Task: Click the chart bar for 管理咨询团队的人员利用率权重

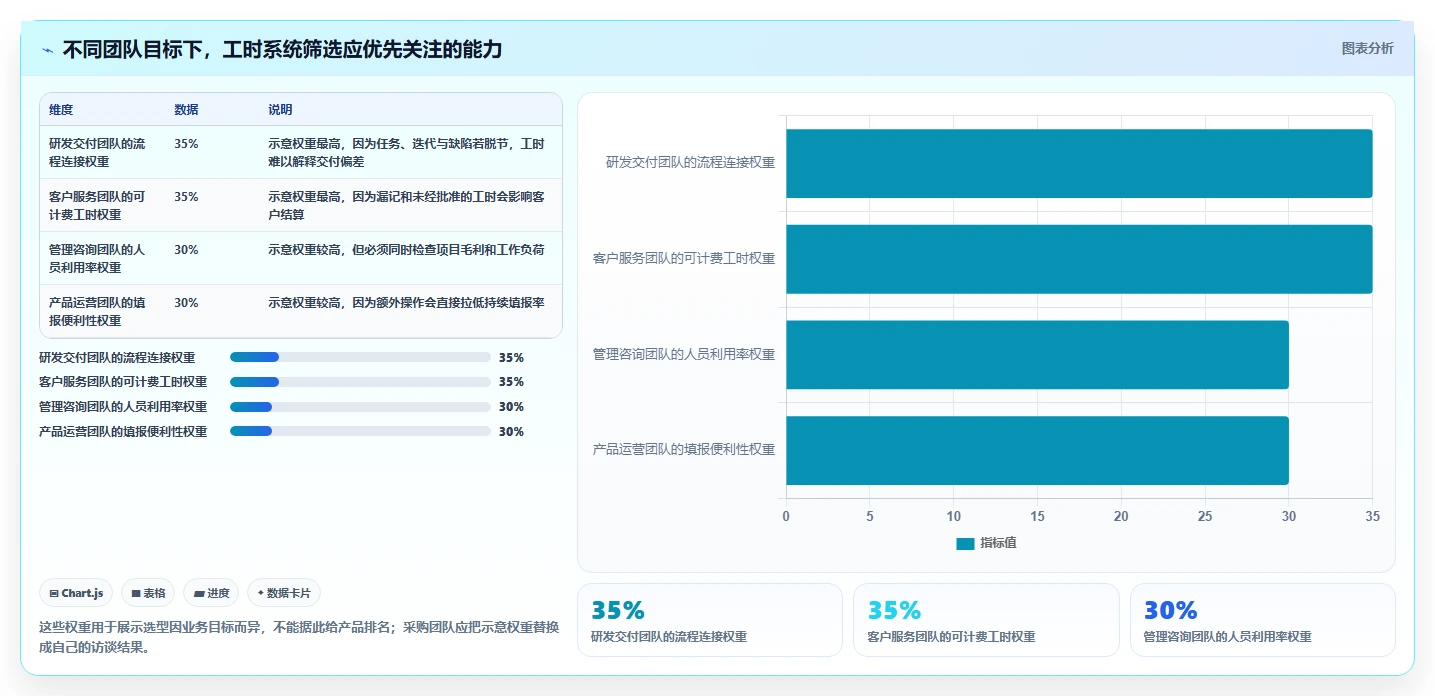Action: point(1037,355)
